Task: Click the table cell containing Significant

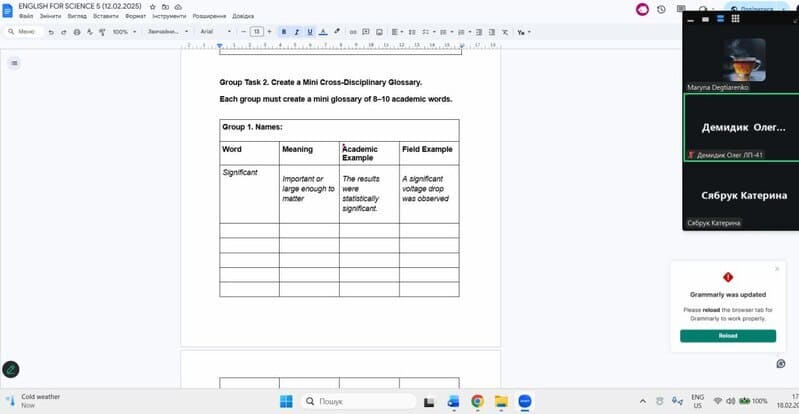Action: click(x=249, y=194)
